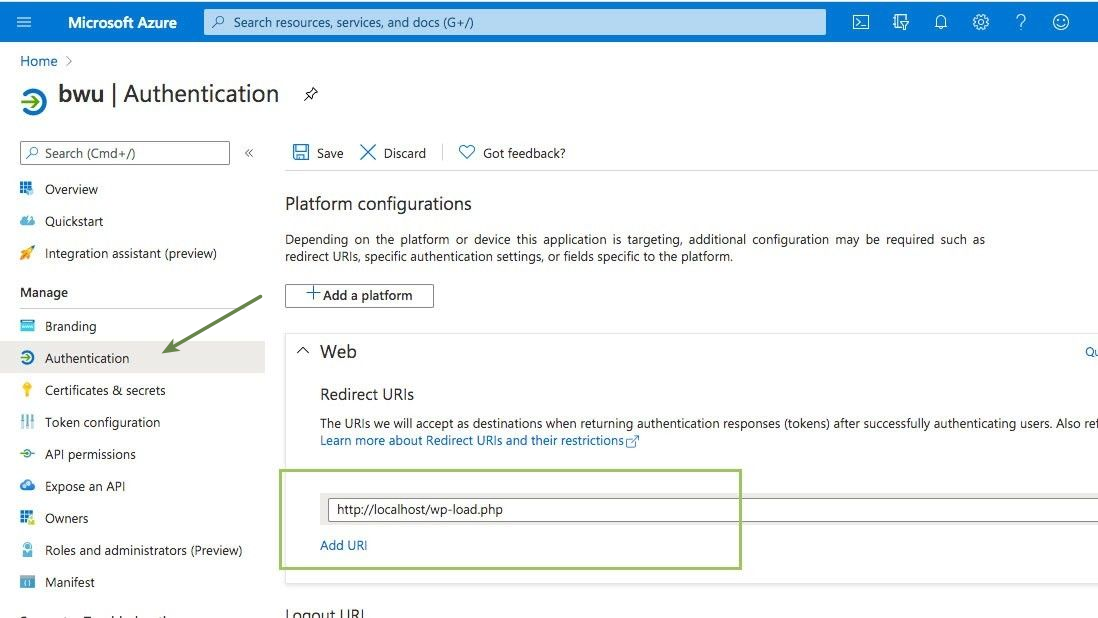Focus the top Search resources field
This screenshot has height=618, width=1098.
tap(515, 22)
